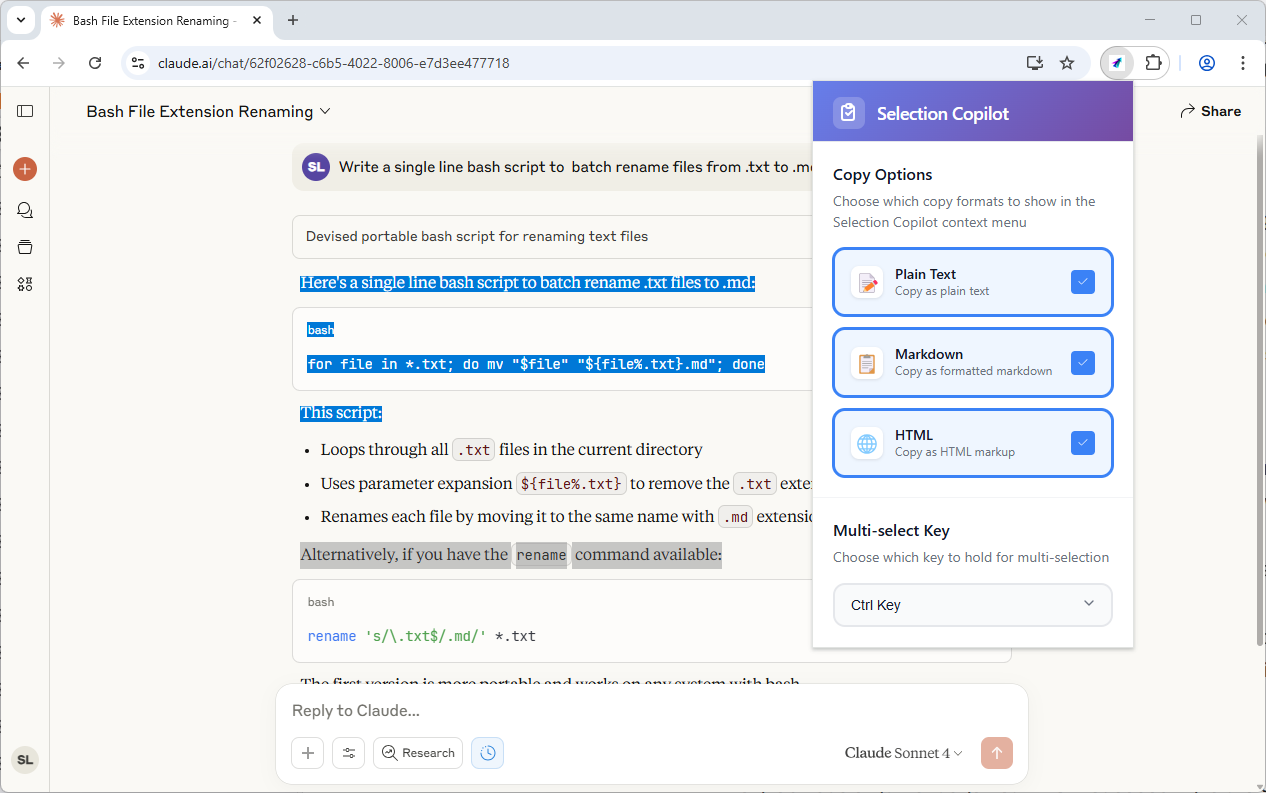This screenshot has width=1266, height=793.
Task: Open the artifacts icon in sidebar
Action: tap(25, 284)
